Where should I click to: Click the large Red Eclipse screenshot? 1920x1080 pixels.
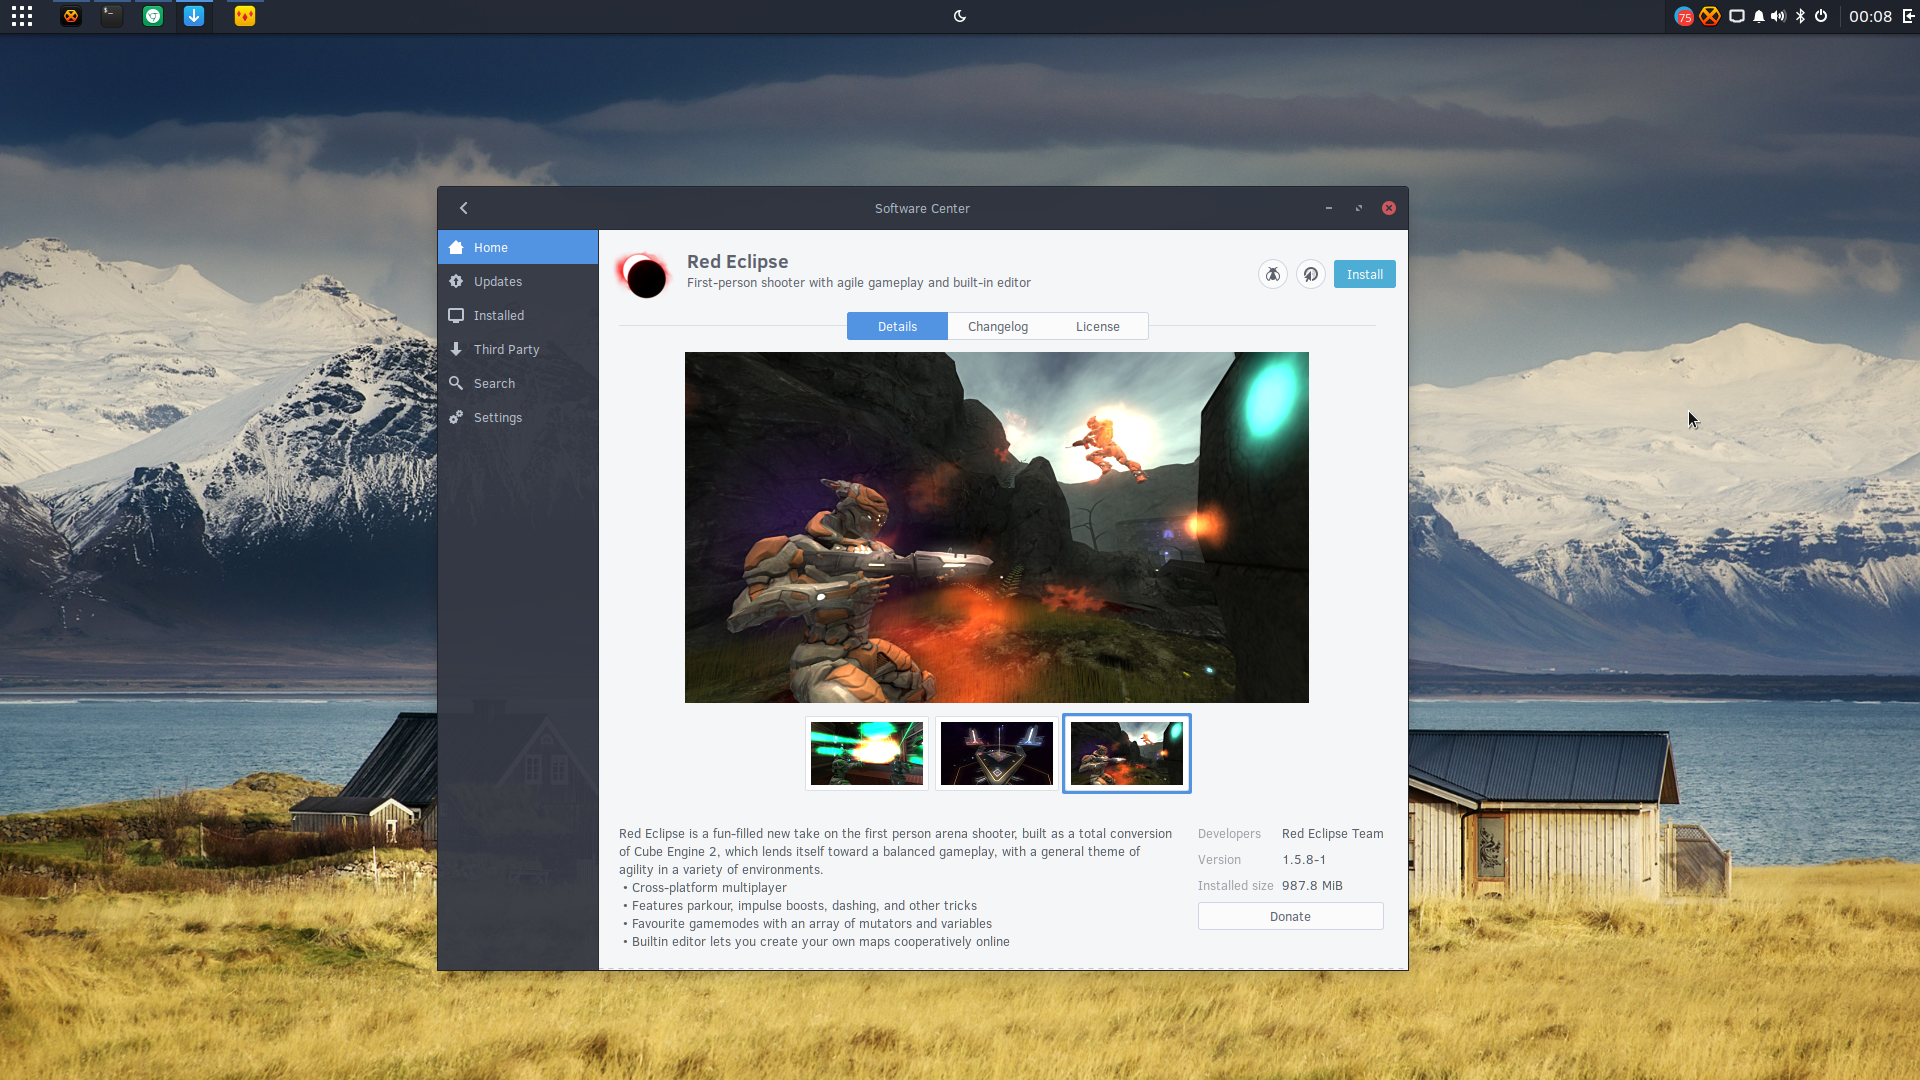(x=996, y=527)
